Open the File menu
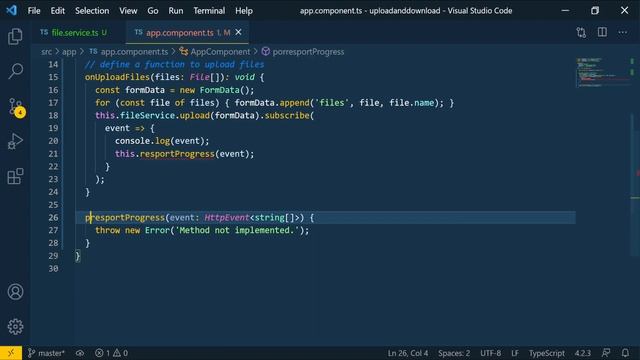Image resolution: width=640 pixels, height=360 pixels. 34,11
